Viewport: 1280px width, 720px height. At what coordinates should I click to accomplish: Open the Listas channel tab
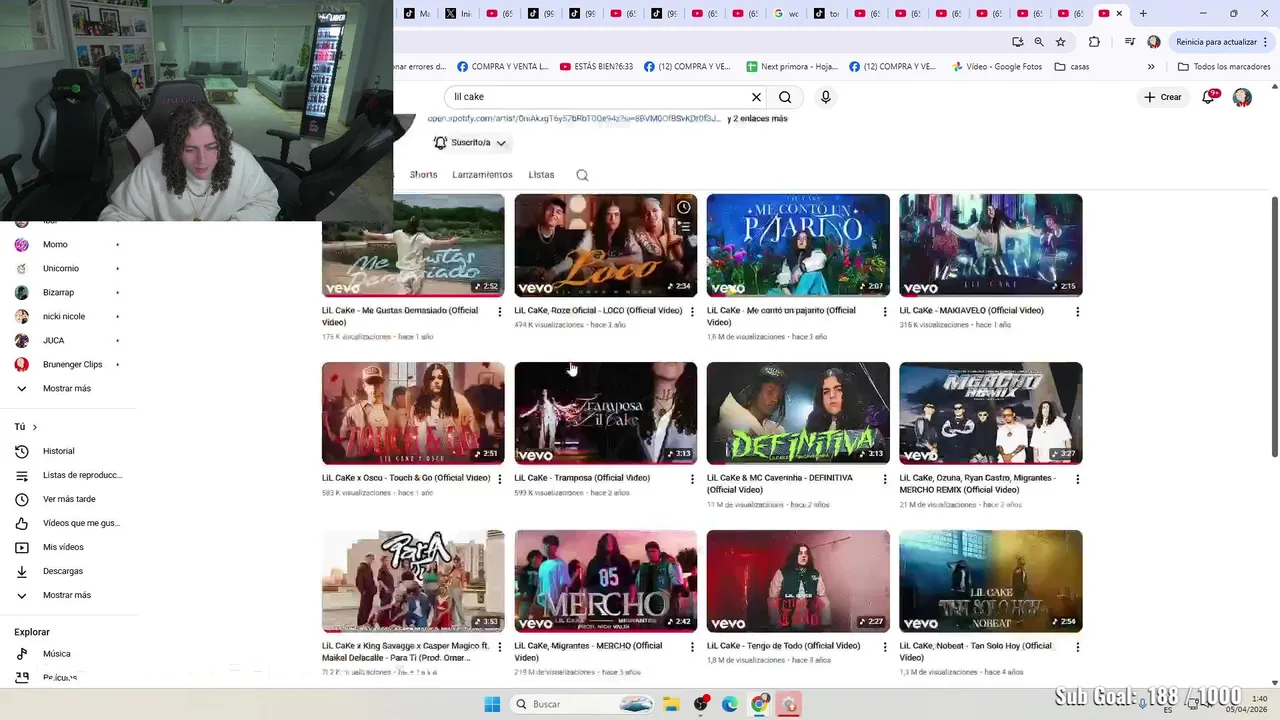[541, 174]
